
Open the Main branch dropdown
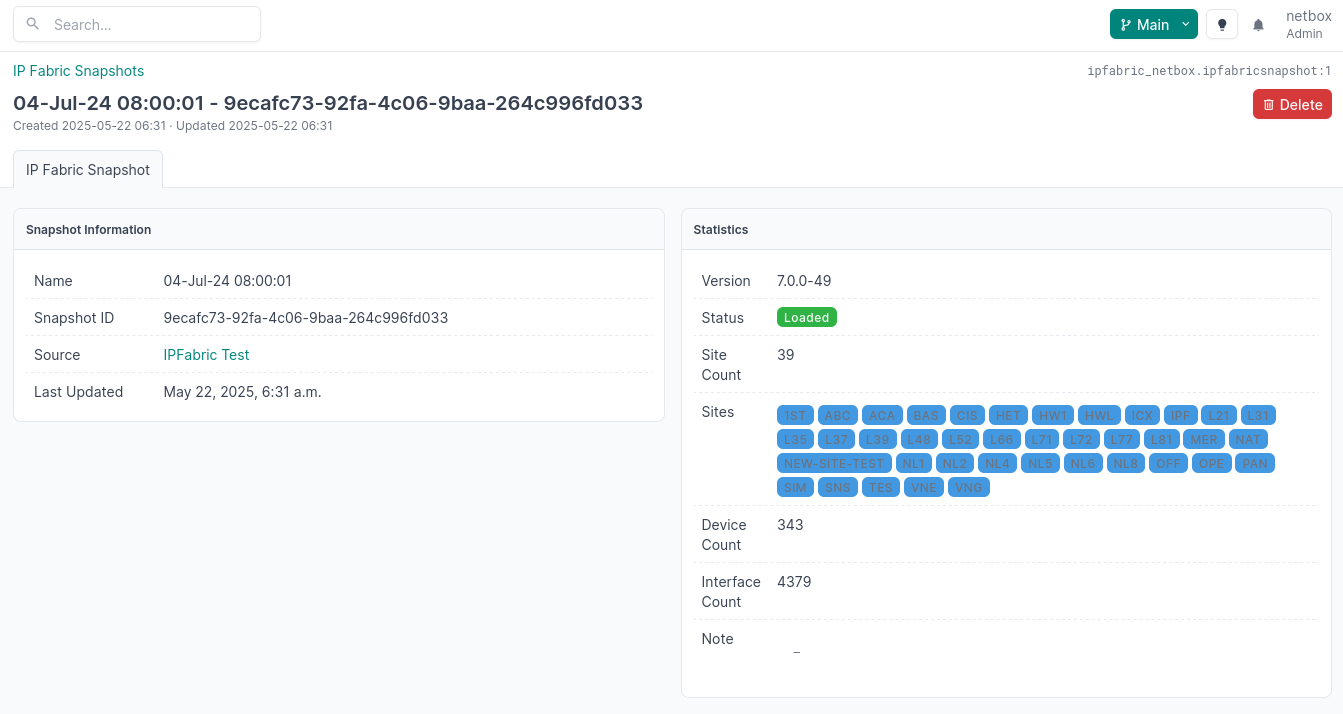tap(1153, 25)
